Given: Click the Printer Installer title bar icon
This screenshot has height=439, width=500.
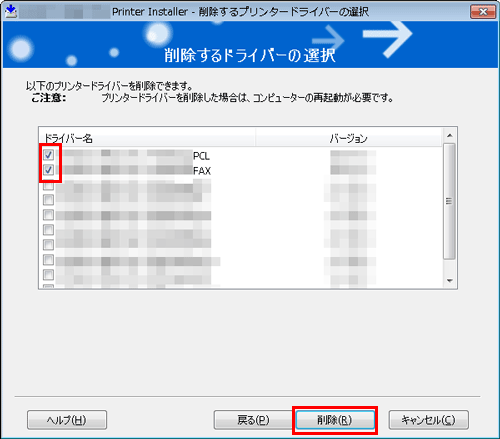Looking at the screenshot, I should [x=11, y=12].
